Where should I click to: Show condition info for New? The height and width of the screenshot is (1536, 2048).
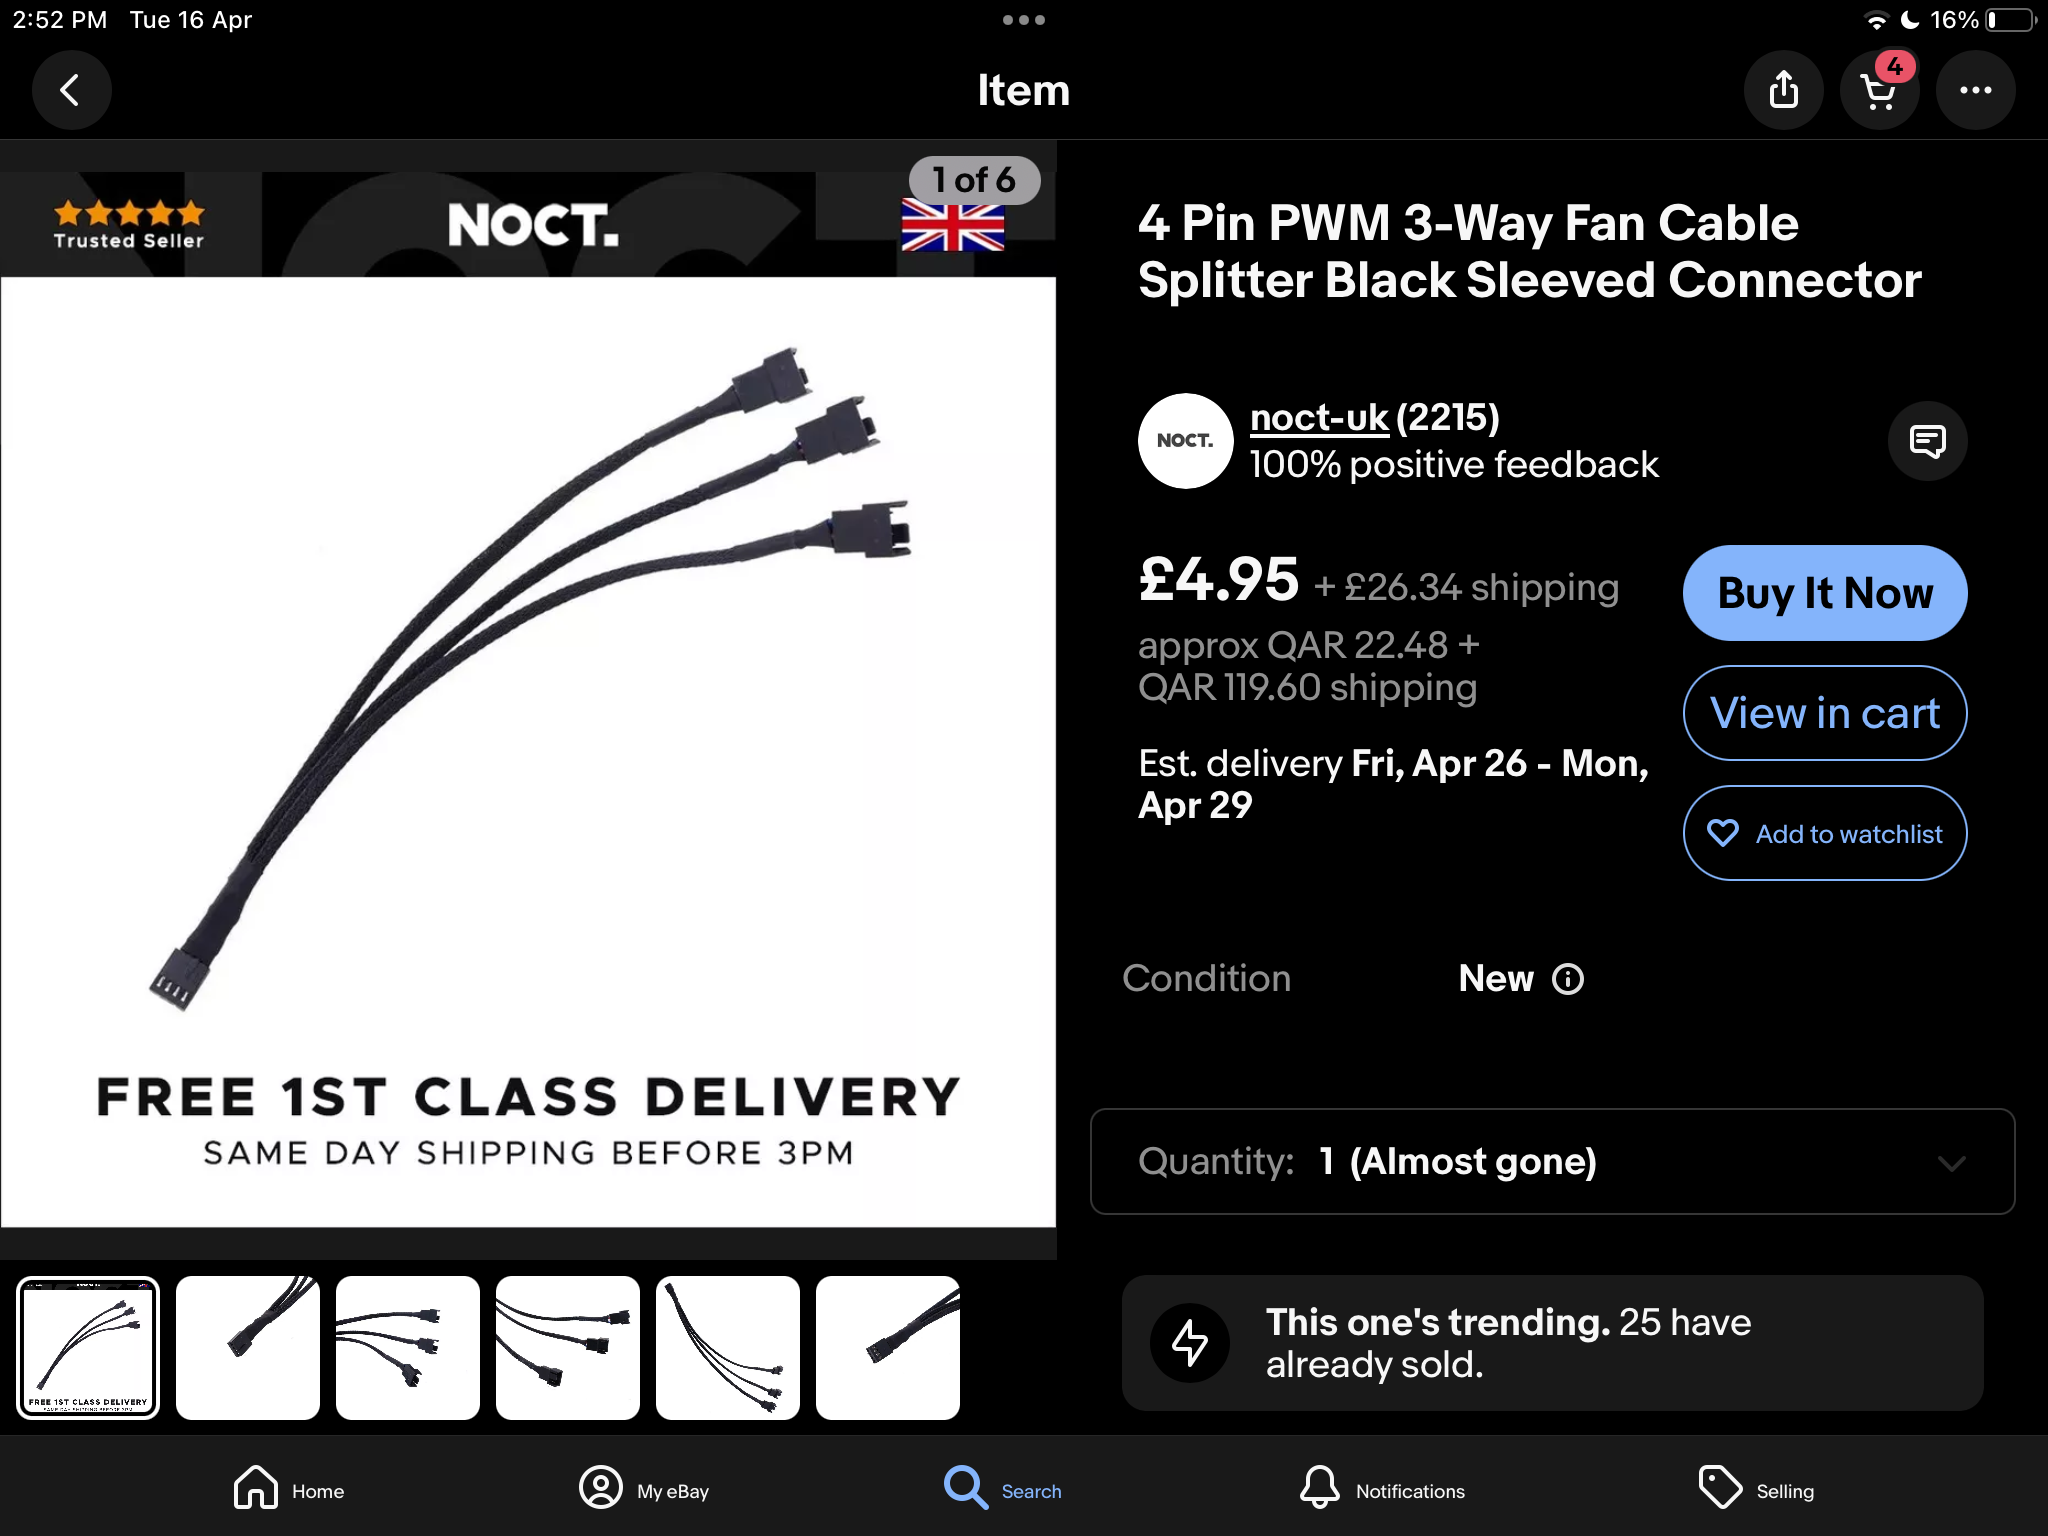coord(1568,979)
